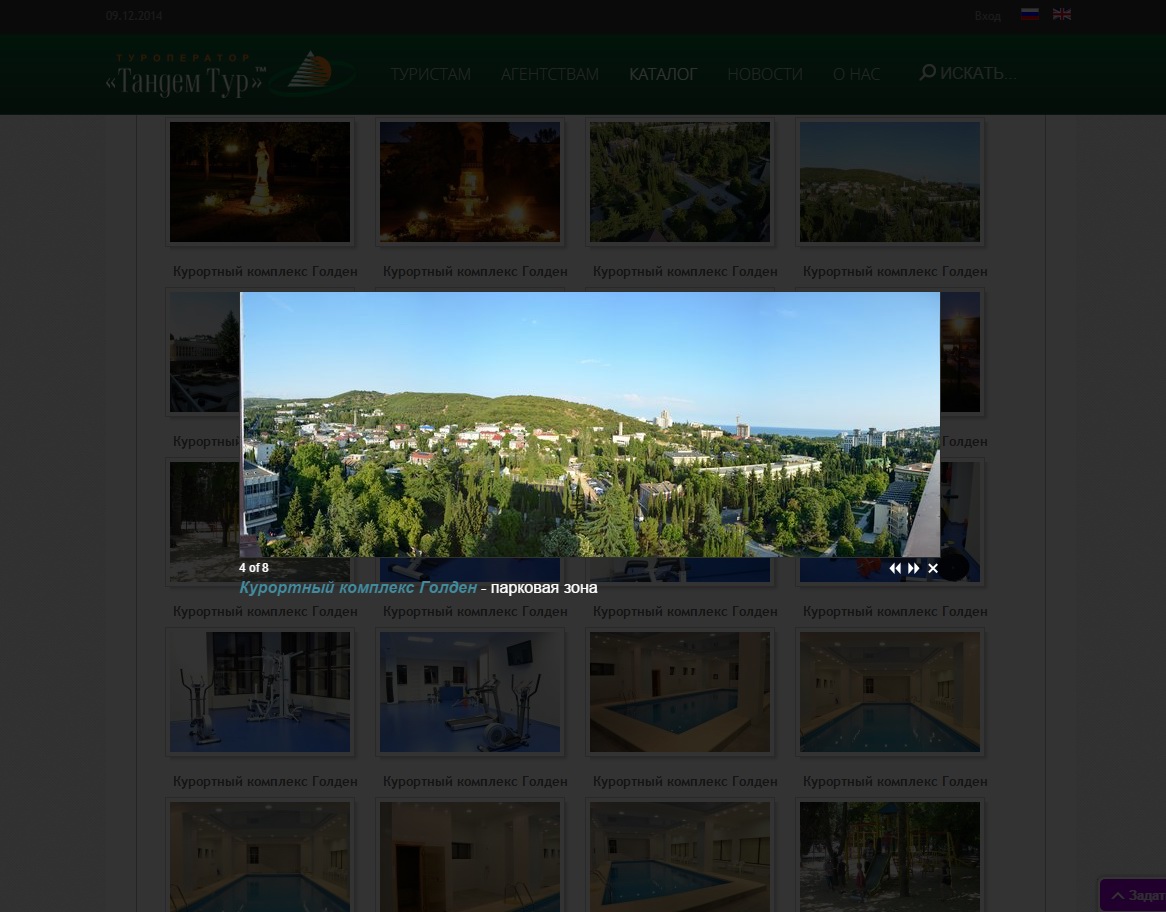Screen dimensions: 1166x912
Task: Go to previous photo in lightbox
Action: coord(895,568)
